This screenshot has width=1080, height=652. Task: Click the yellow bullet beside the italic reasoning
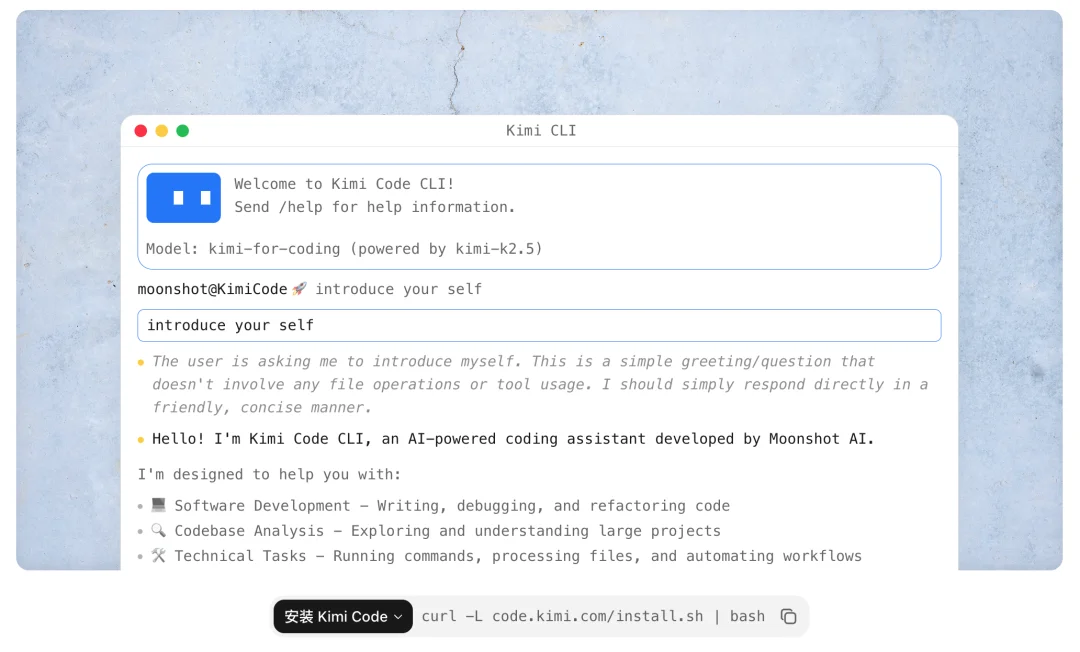tap(141, 362)
